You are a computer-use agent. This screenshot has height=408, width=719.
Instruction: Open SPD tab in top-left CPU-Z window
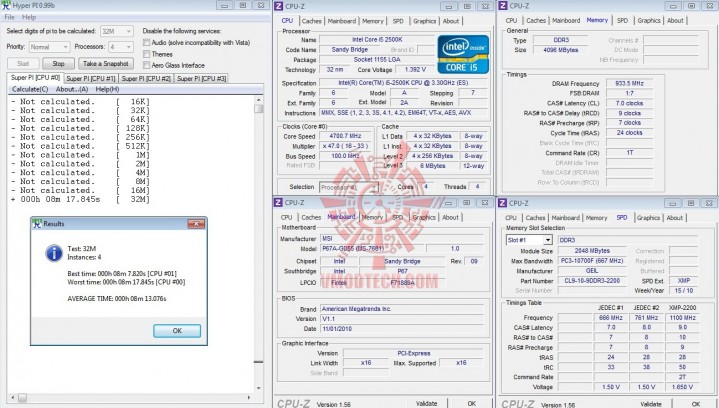point(398,21)
